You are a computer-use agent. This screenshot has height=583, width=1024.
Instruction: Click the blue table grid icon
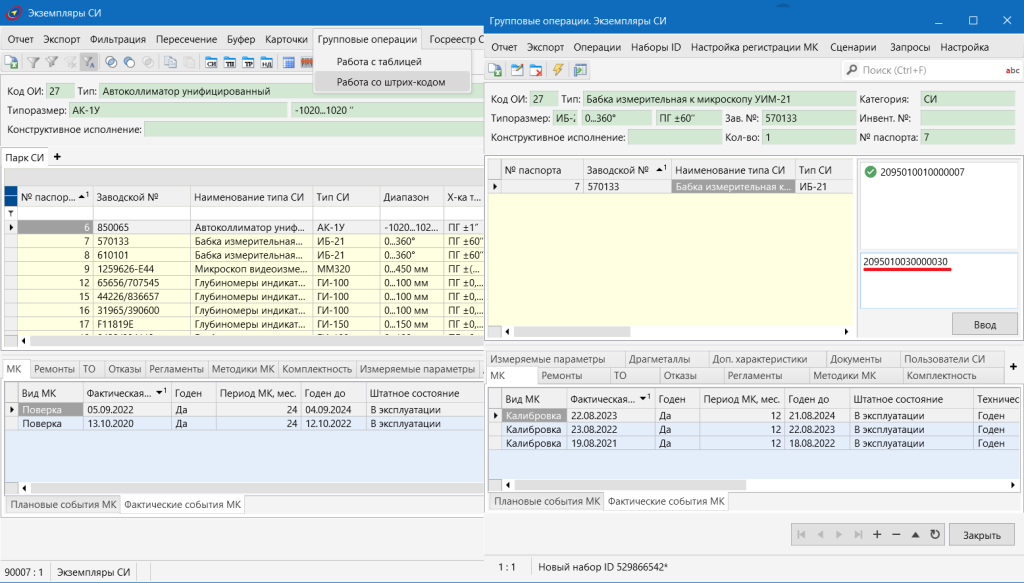289,62
